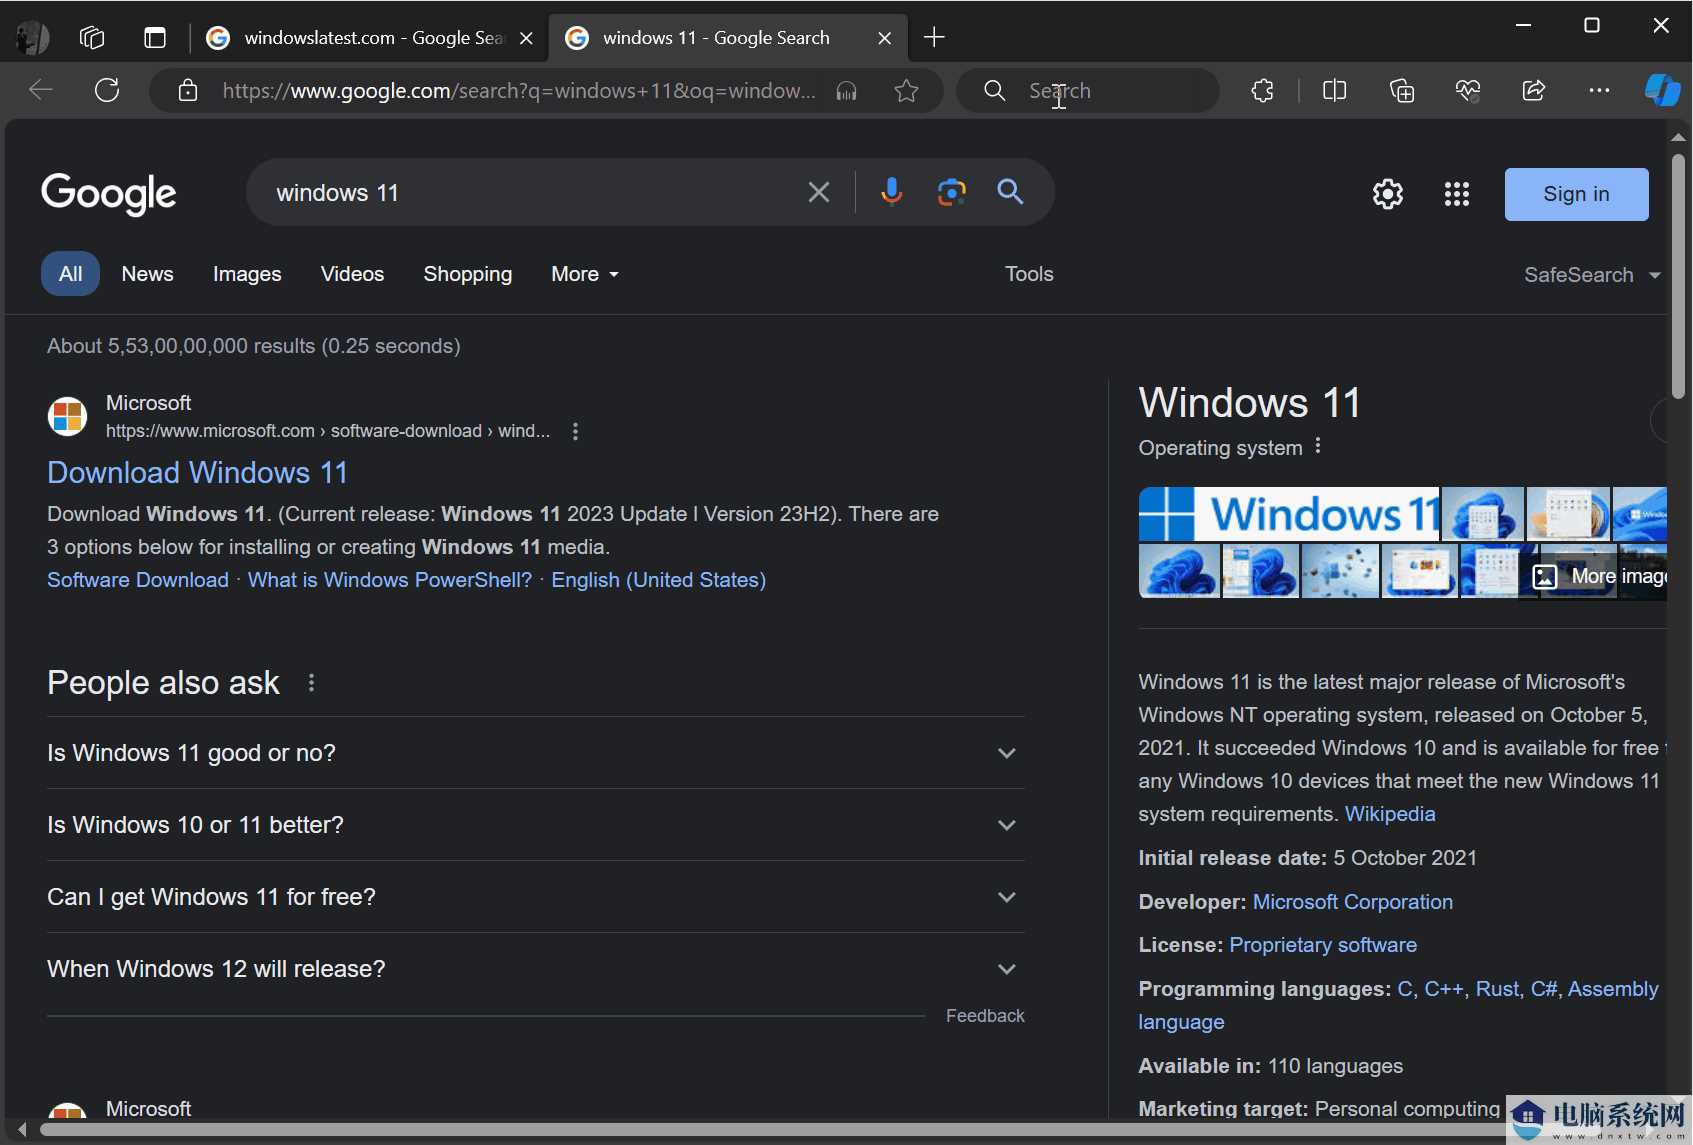Open Edge Settings and more menu
The height and width of the screenshot is (1145, 1693).
click(1599, 91)
